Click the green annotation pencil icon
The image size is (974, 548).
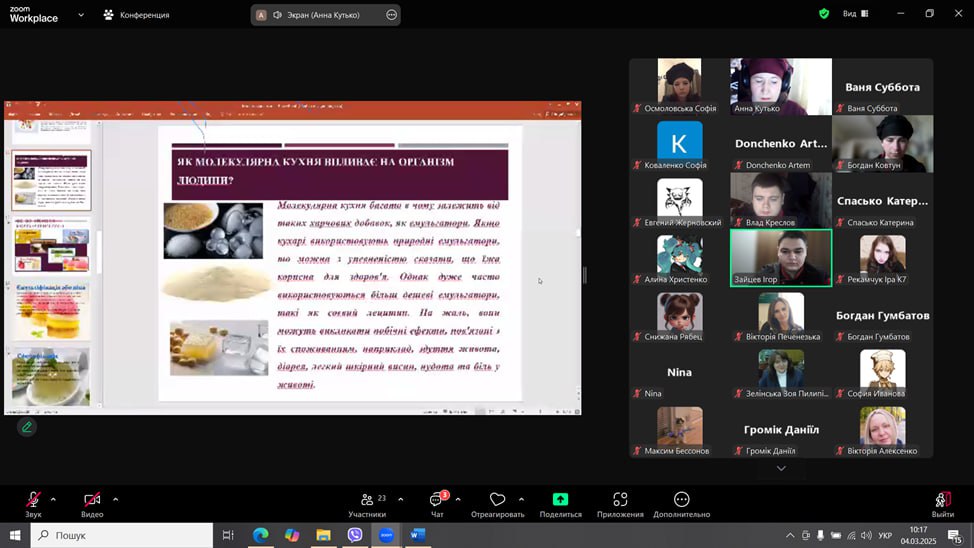(x=27, y=427)
